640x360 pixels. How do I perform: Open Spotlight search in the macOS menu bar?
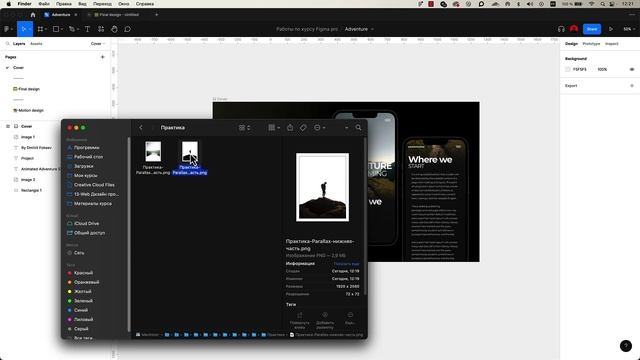point(602,4)
